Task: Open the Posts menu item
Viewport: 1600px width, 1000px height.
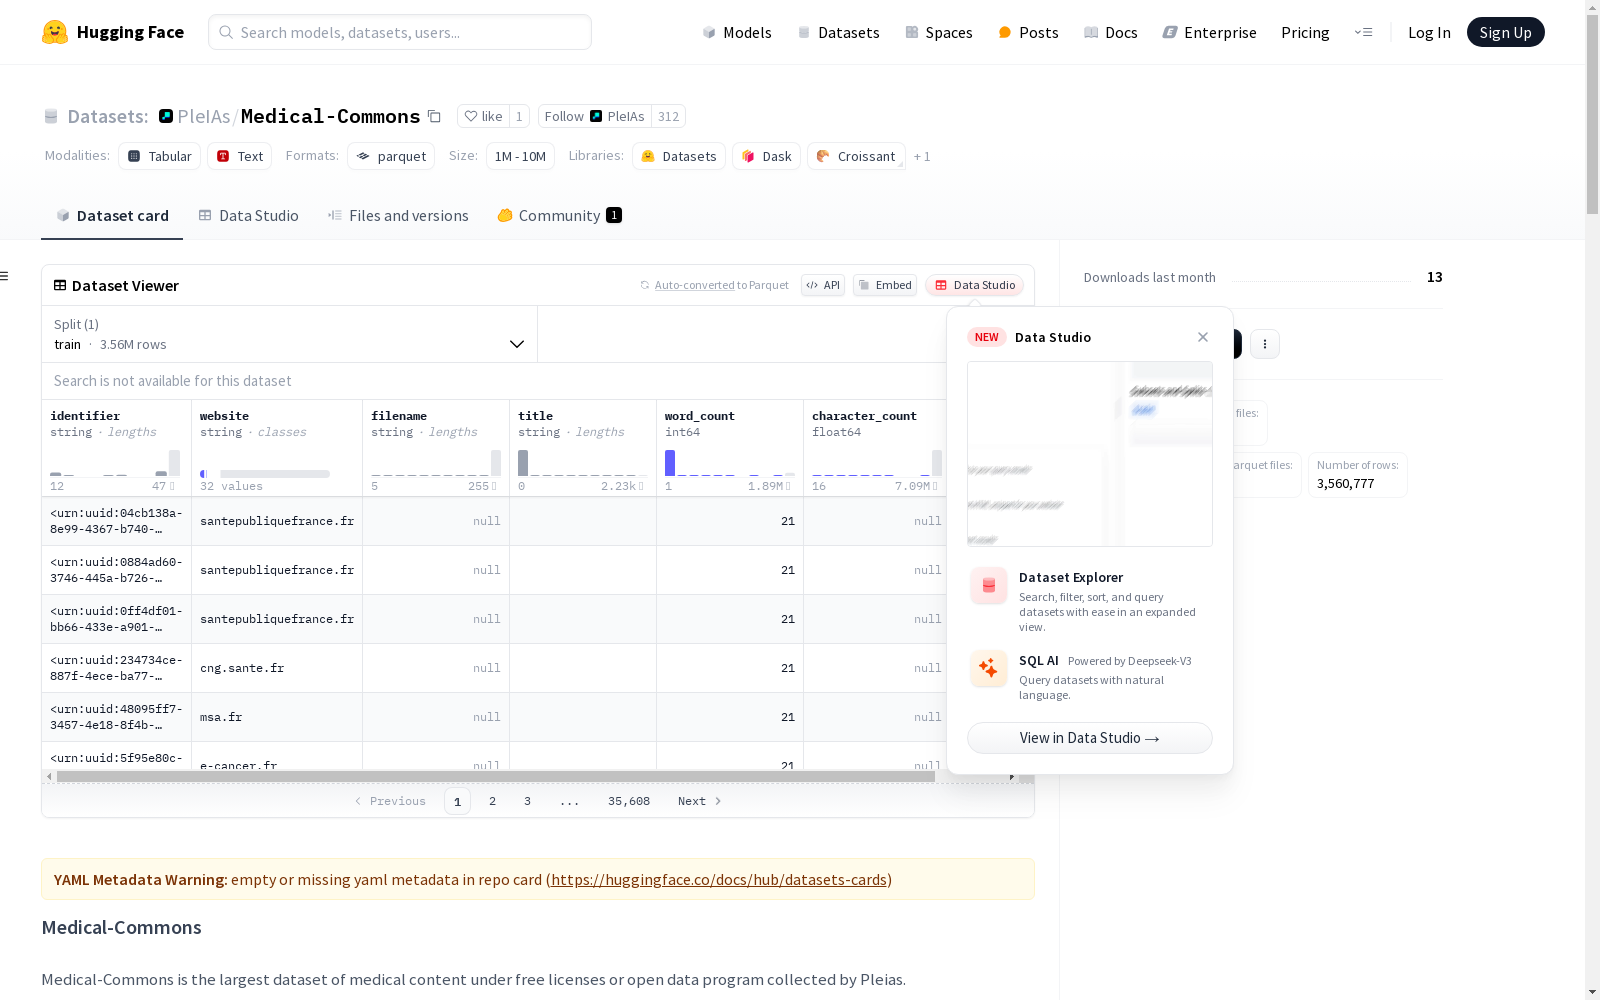Action: (x=1028, y=32)
